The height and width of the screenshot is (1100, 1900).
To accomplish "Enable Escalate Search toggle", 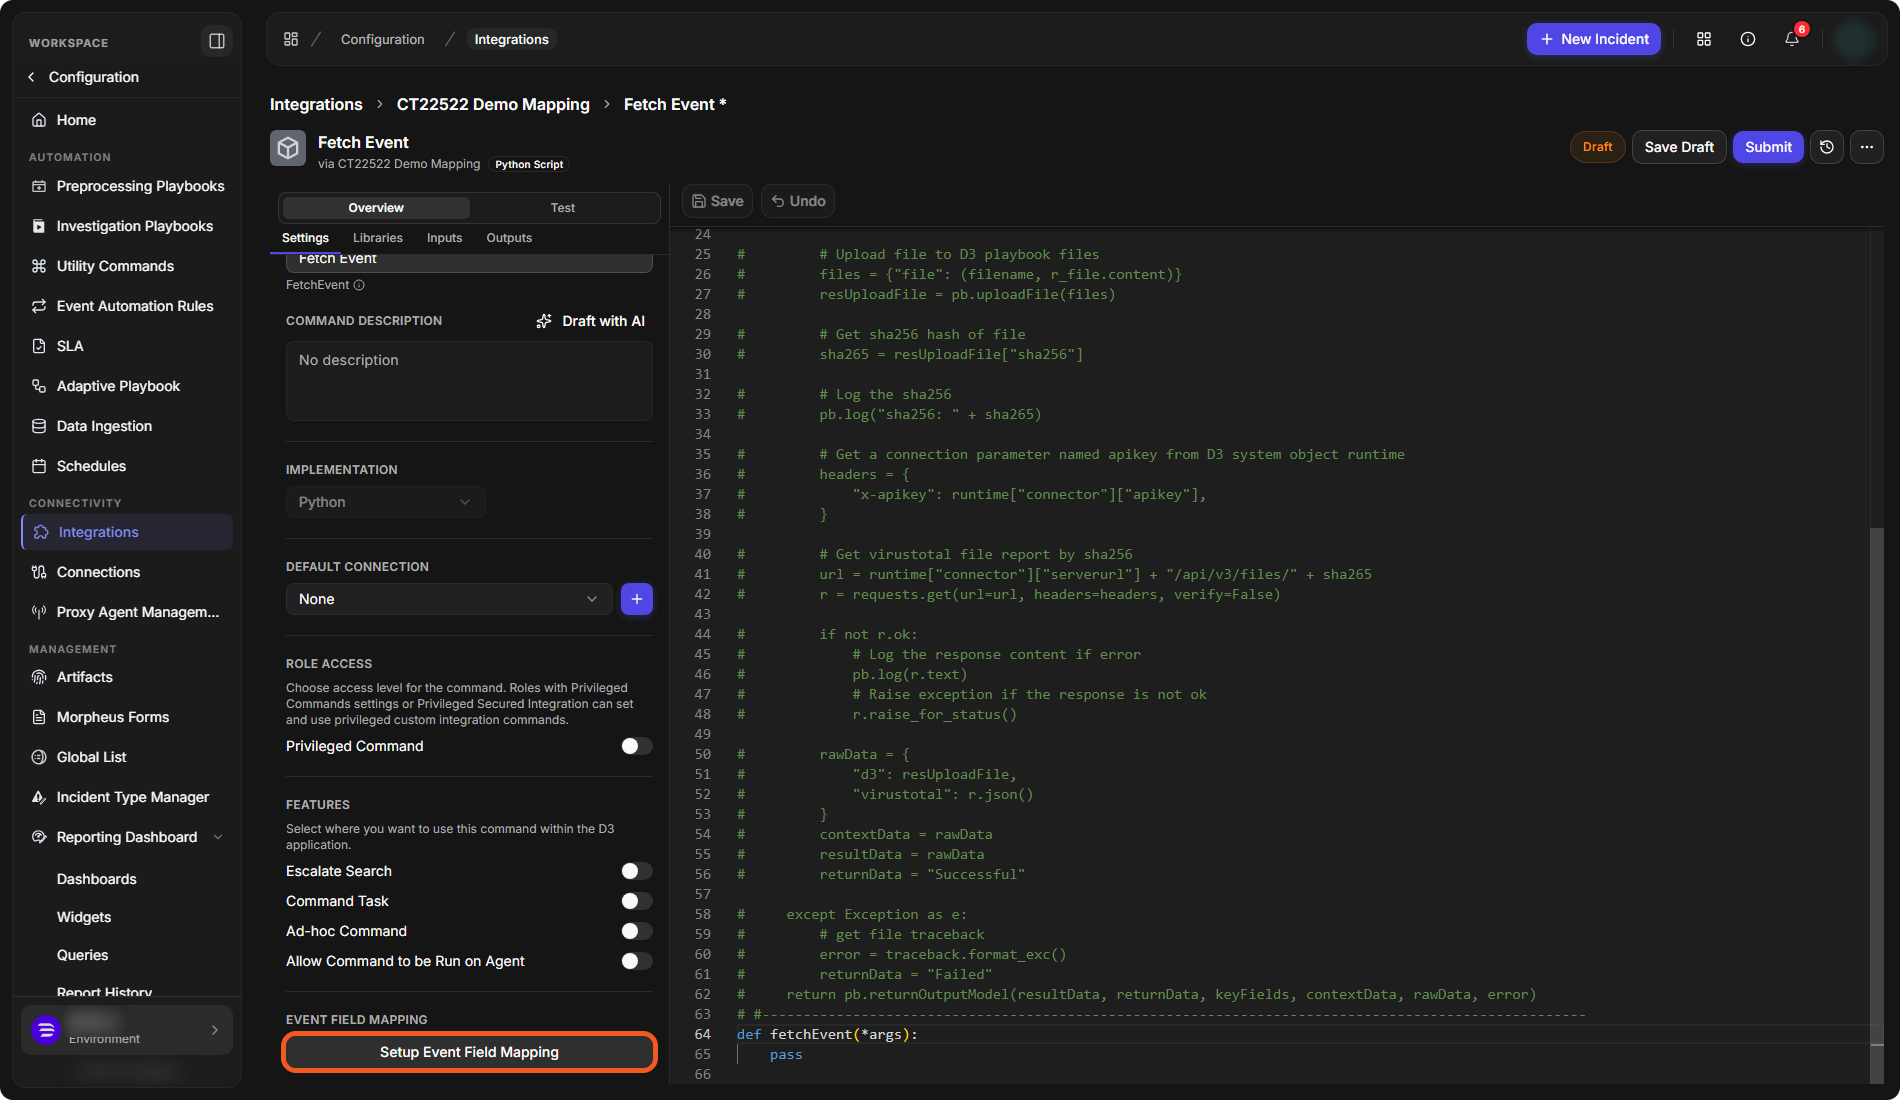I will pos(636,871).
